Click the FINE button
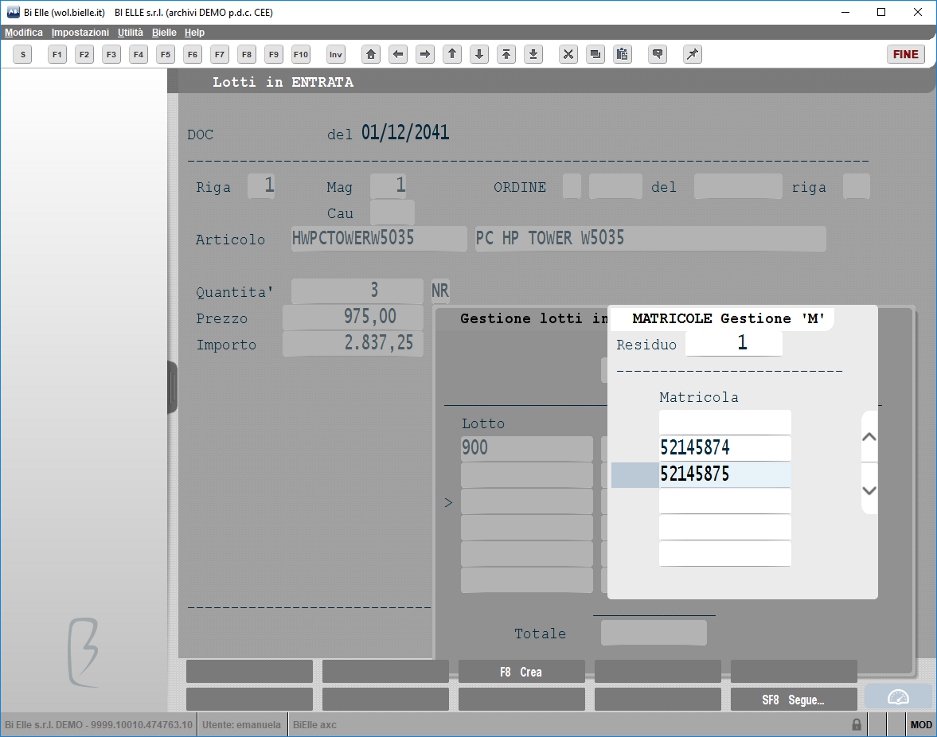Screen dimensions: 937x737 point(905,54)
